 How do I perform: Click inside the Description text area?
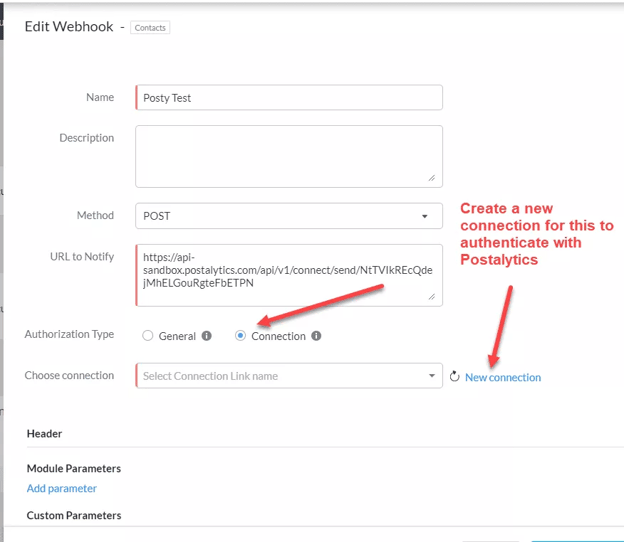(289, 156)
